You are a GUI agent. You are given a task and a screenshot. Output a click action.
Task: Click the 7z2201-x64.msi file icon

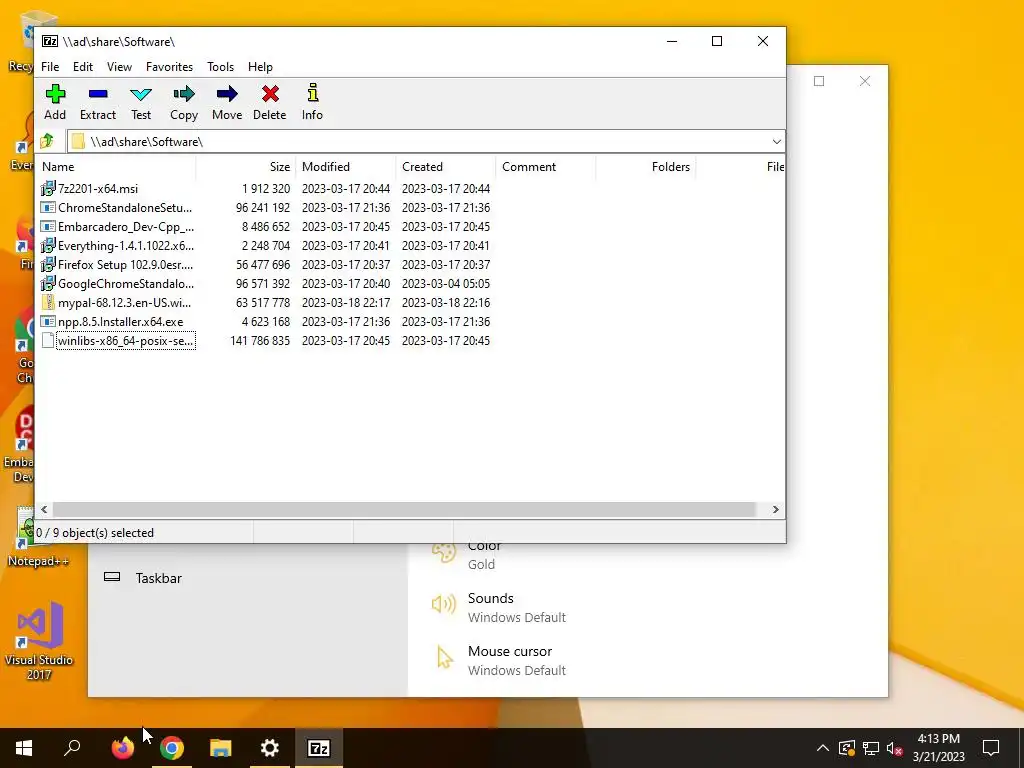tap(48, 189)
